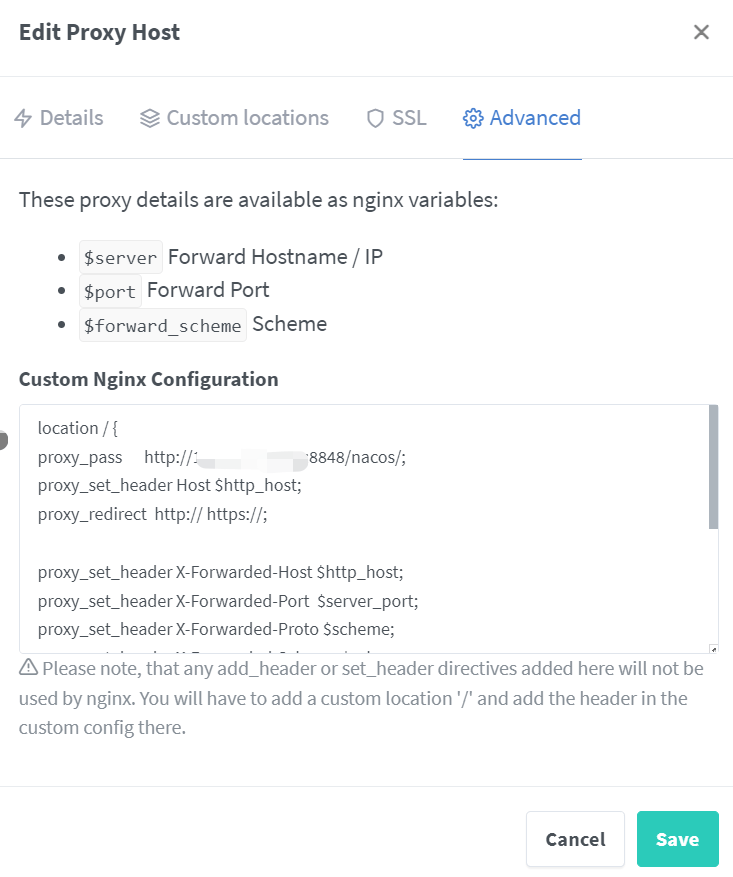Click the $port variable tag
733x877 pixels.
point(110,291)
